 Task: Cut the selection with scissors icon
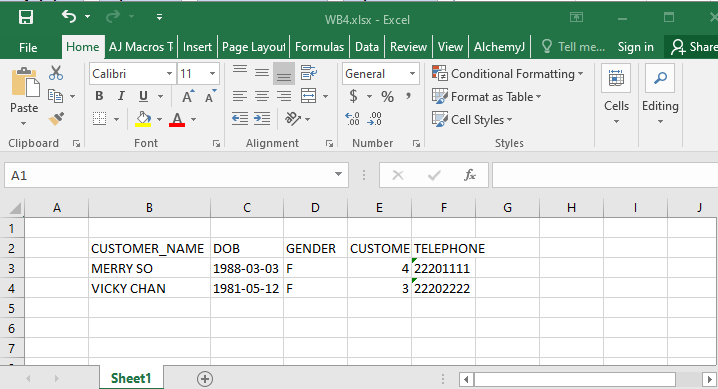56,73
